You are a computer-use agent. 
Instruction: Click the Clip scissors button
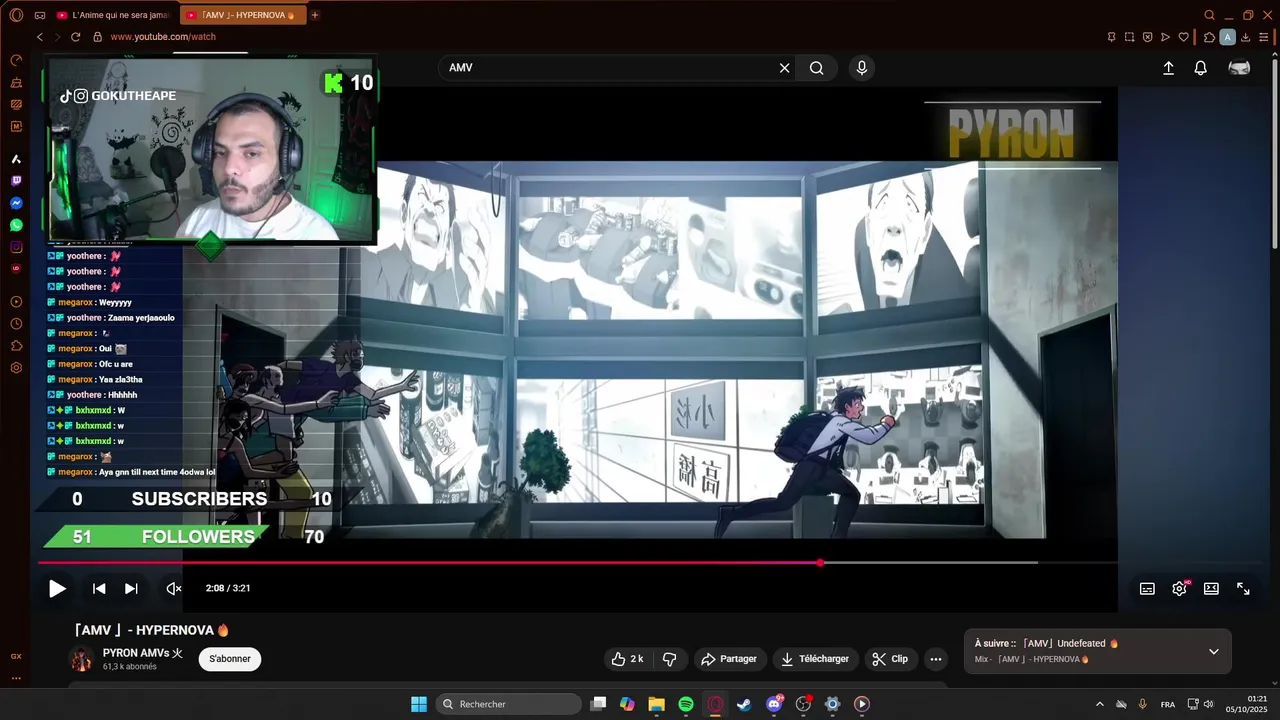(890, 659)
